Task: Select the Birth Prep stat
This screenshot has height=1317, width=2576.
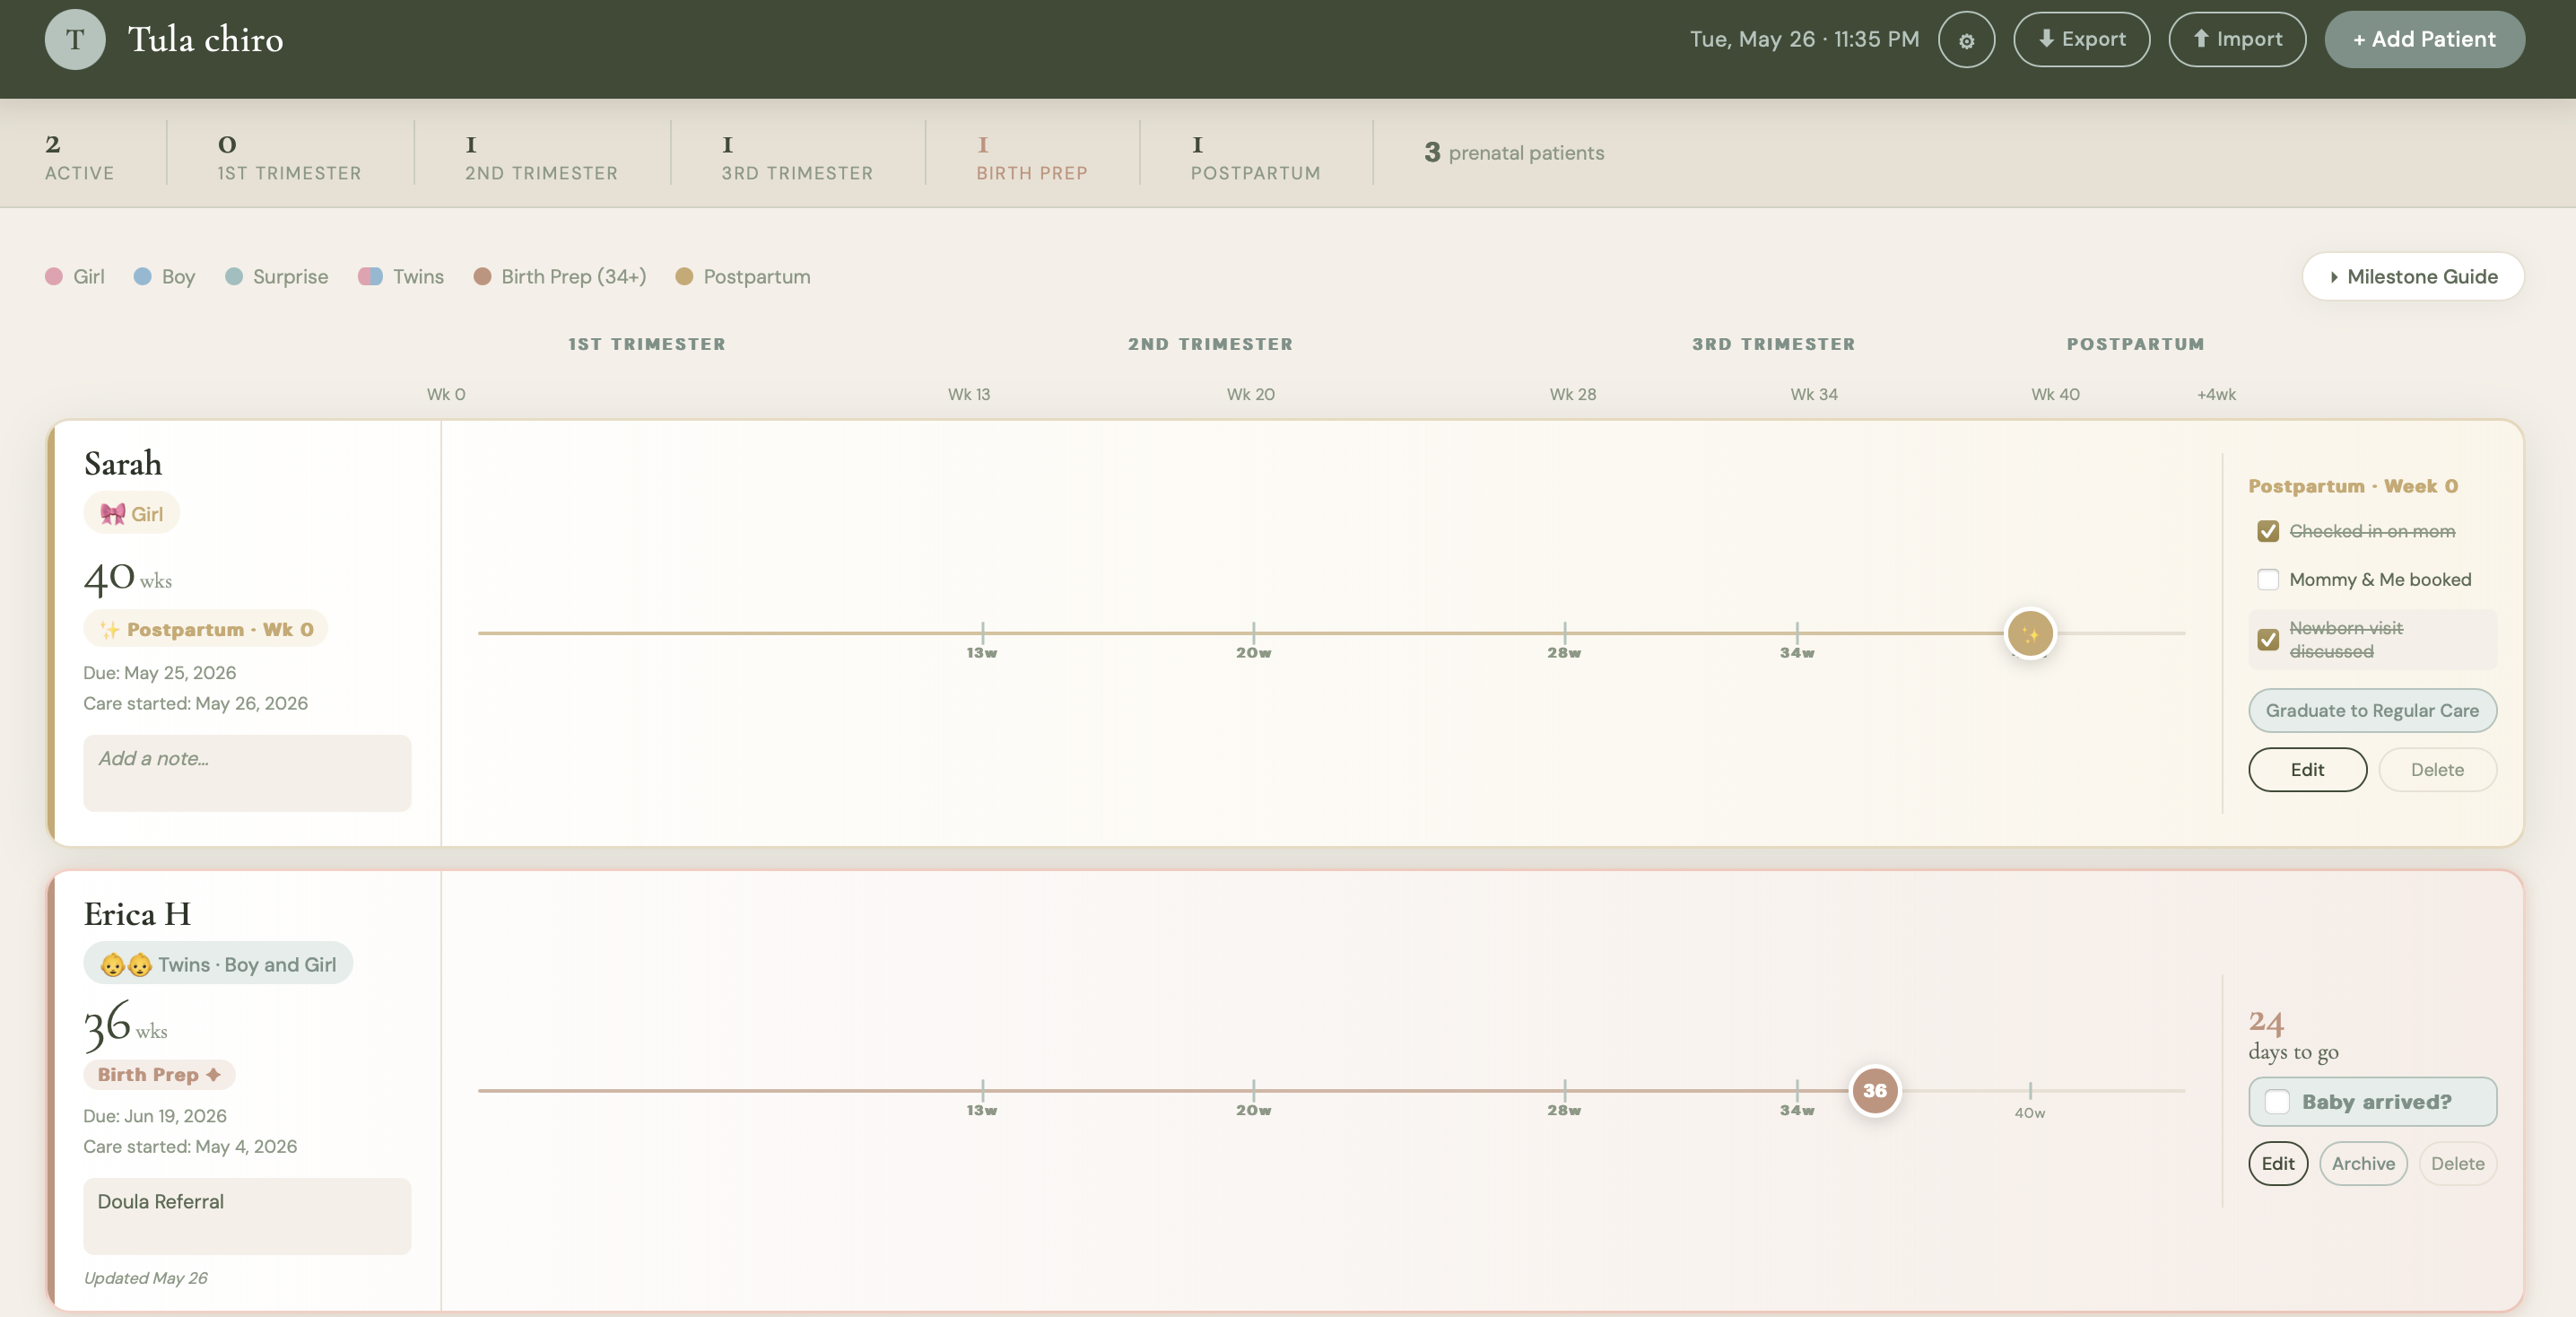Action: click(x=1032, y=157)
